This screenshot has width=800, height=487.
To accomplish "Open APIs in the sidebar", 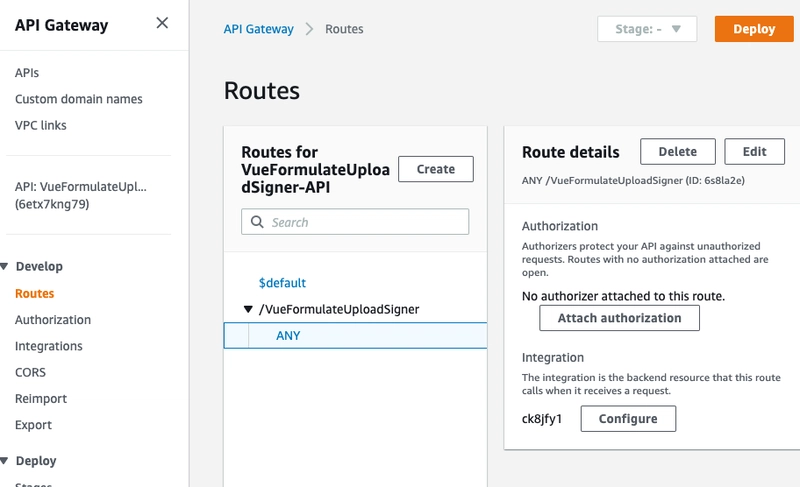I will 27,73.
